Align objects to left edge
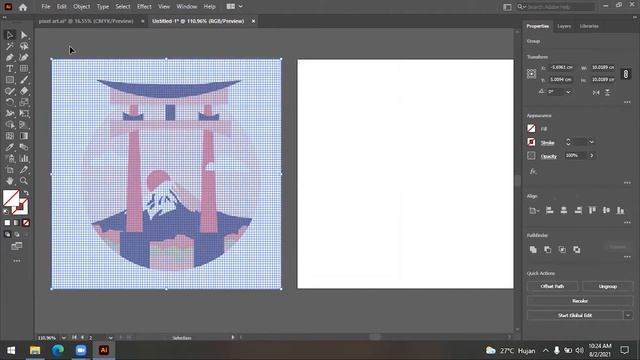 click(x=549, y=210)
